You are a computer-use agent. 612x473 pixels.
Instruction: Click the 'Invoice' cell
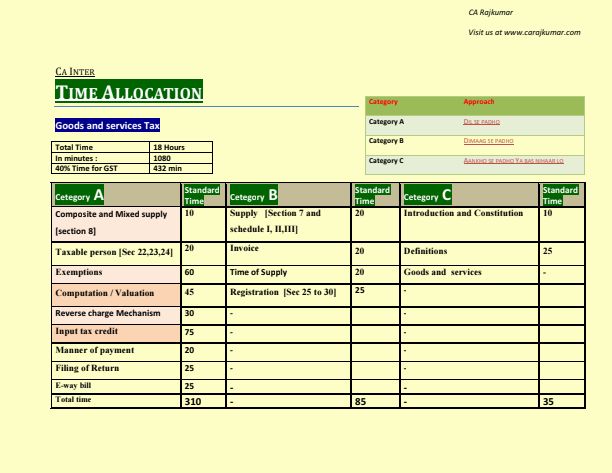[x=288, y=254]
